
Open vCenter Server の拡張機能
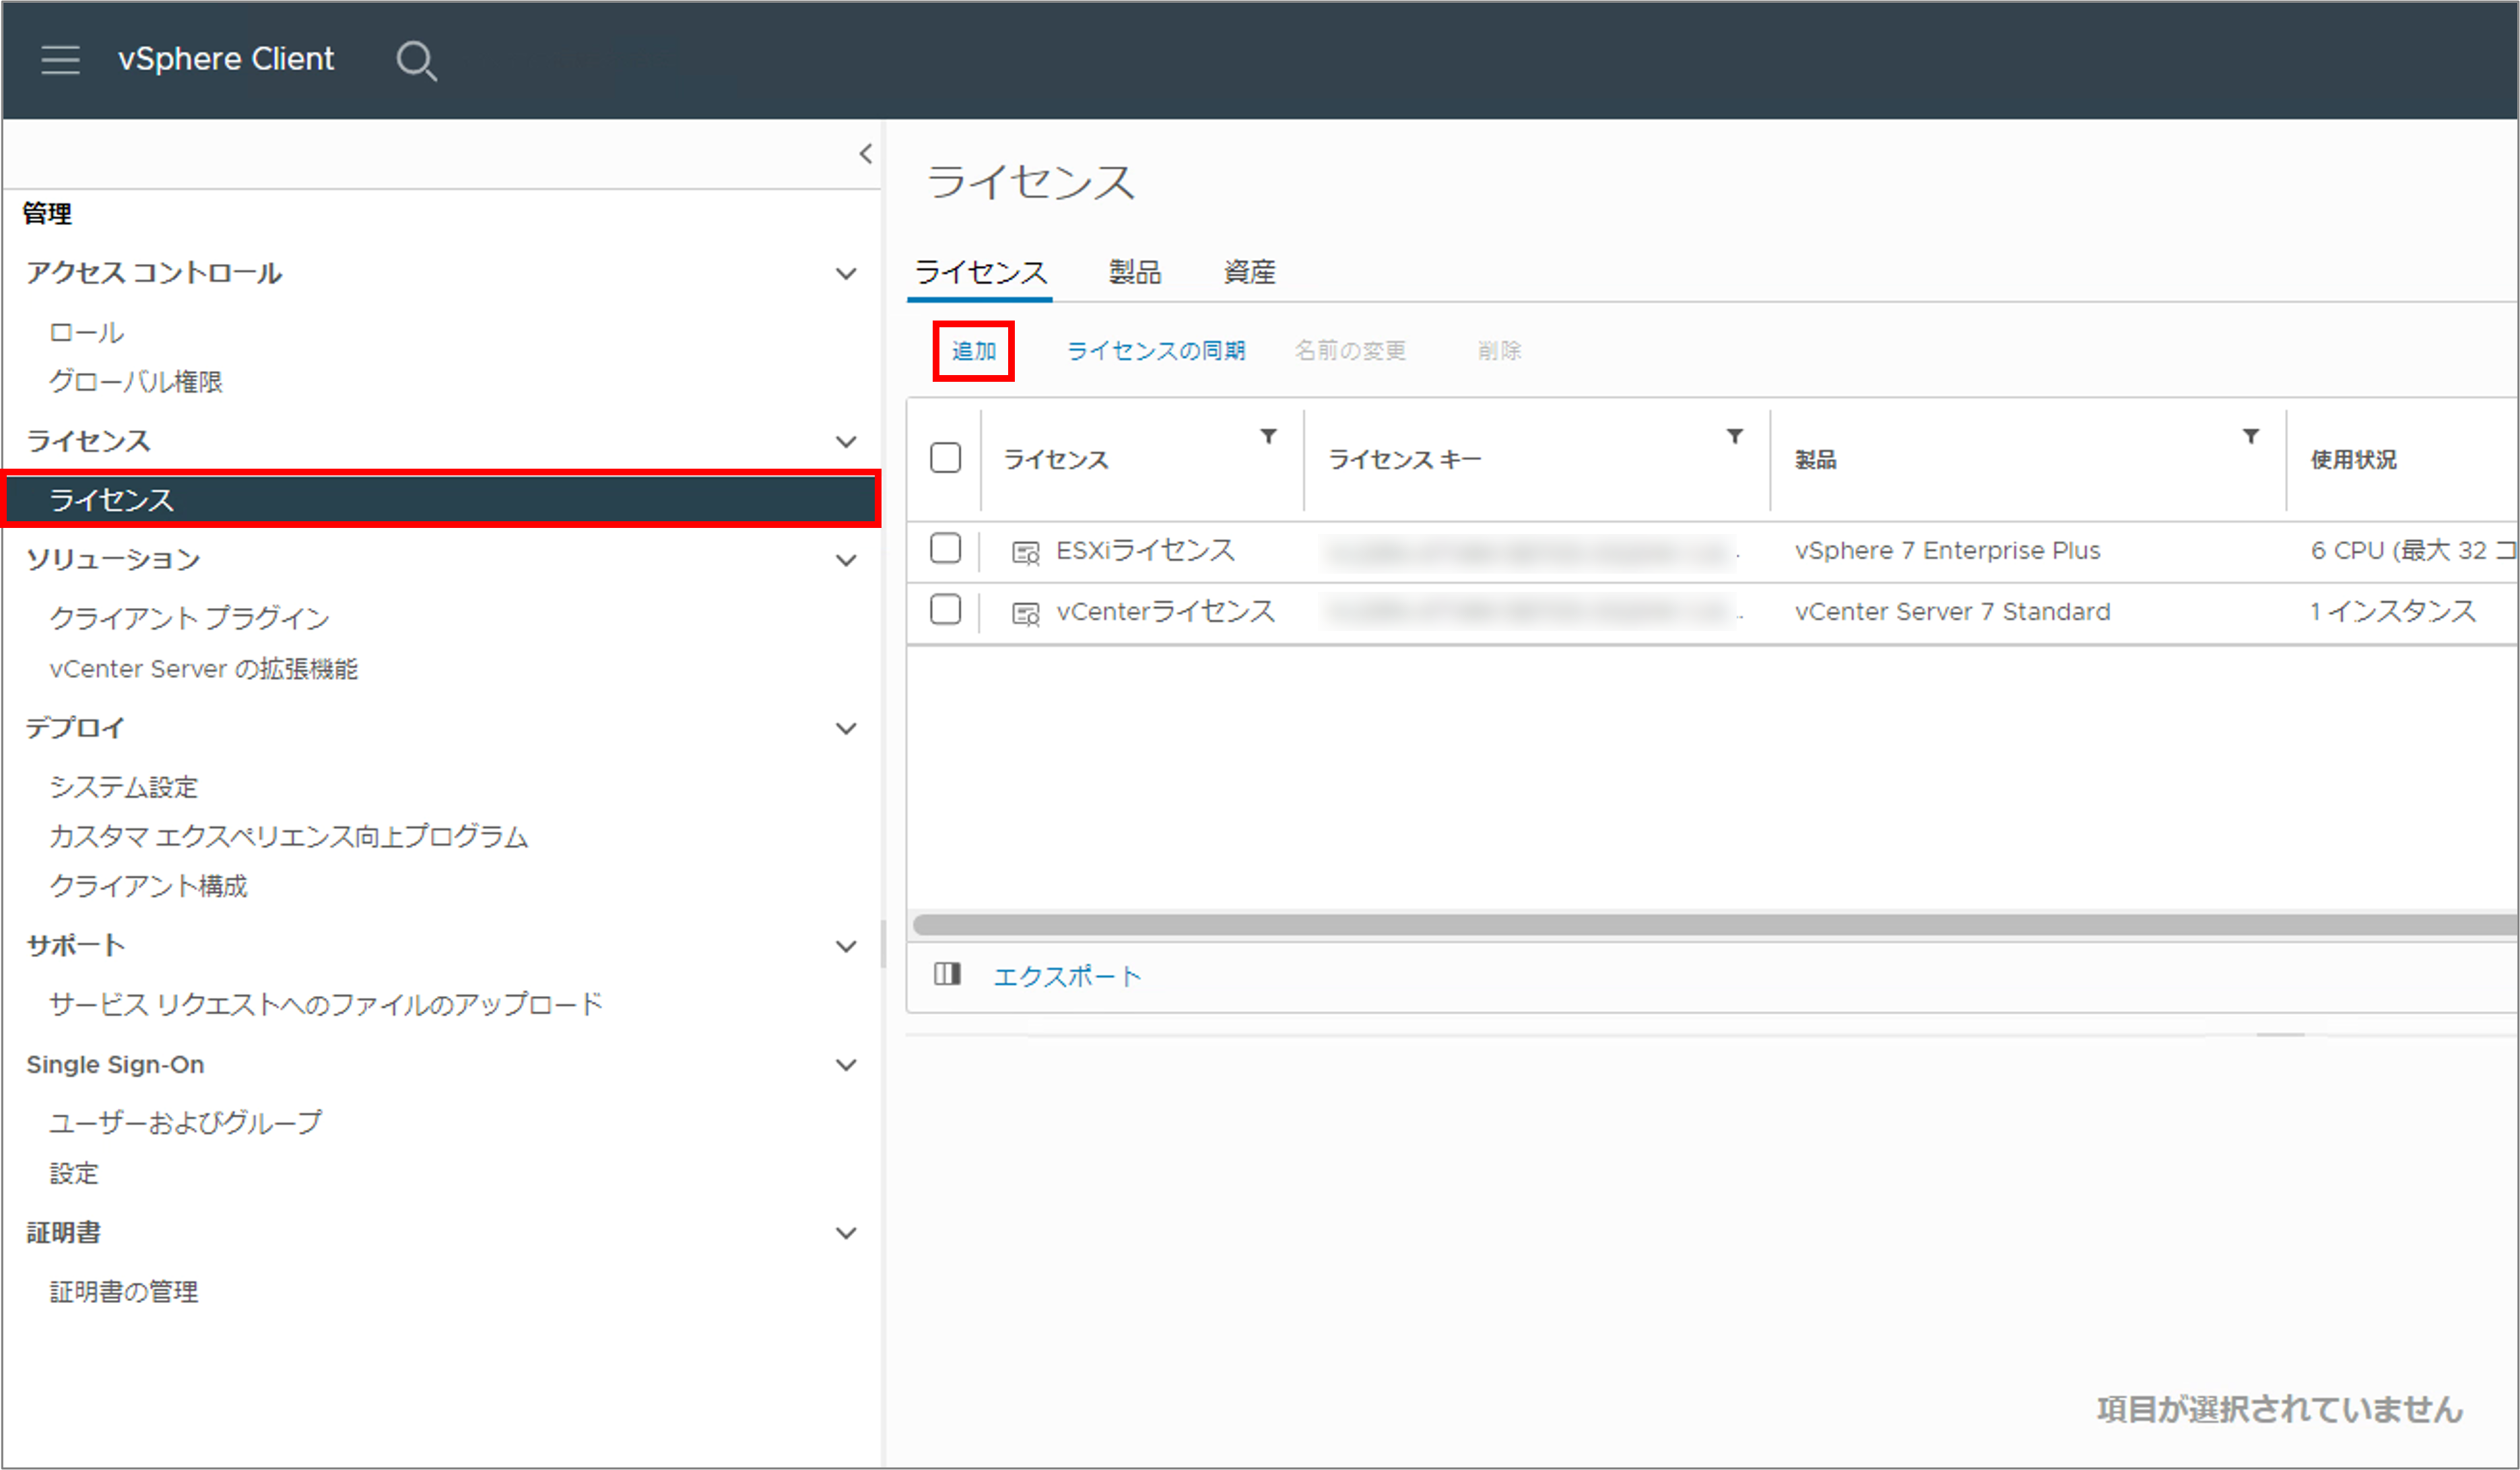(x=204, y=668)
